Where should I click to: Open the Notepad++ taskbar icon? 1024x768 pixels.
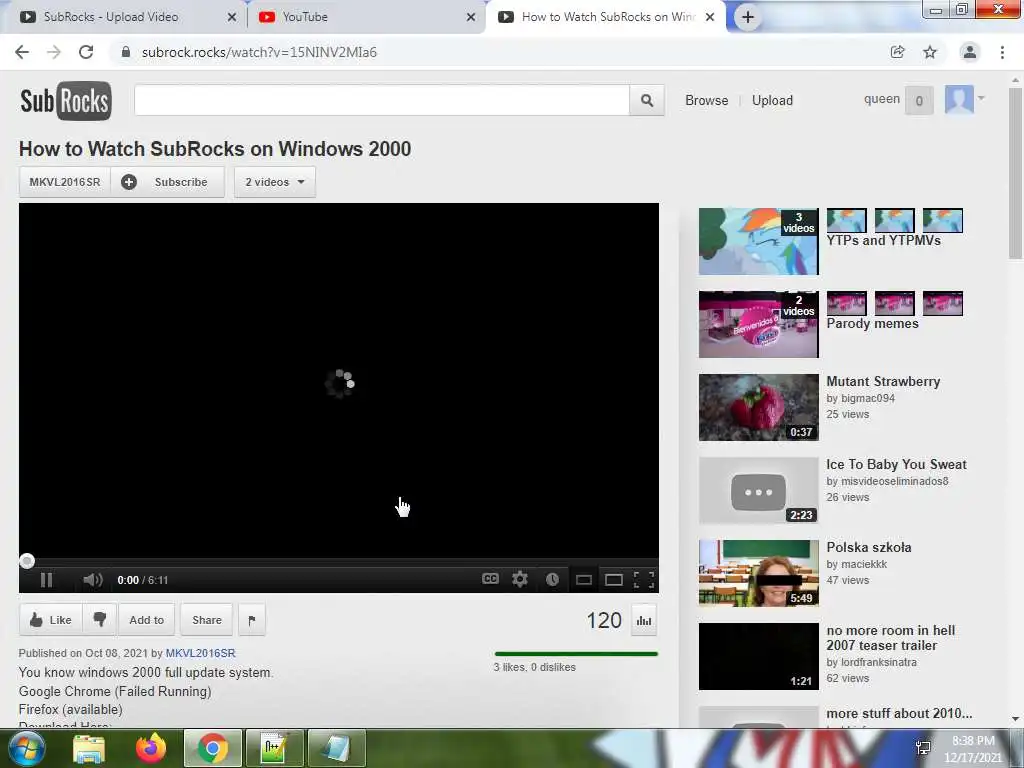click(x=274, y=748)
